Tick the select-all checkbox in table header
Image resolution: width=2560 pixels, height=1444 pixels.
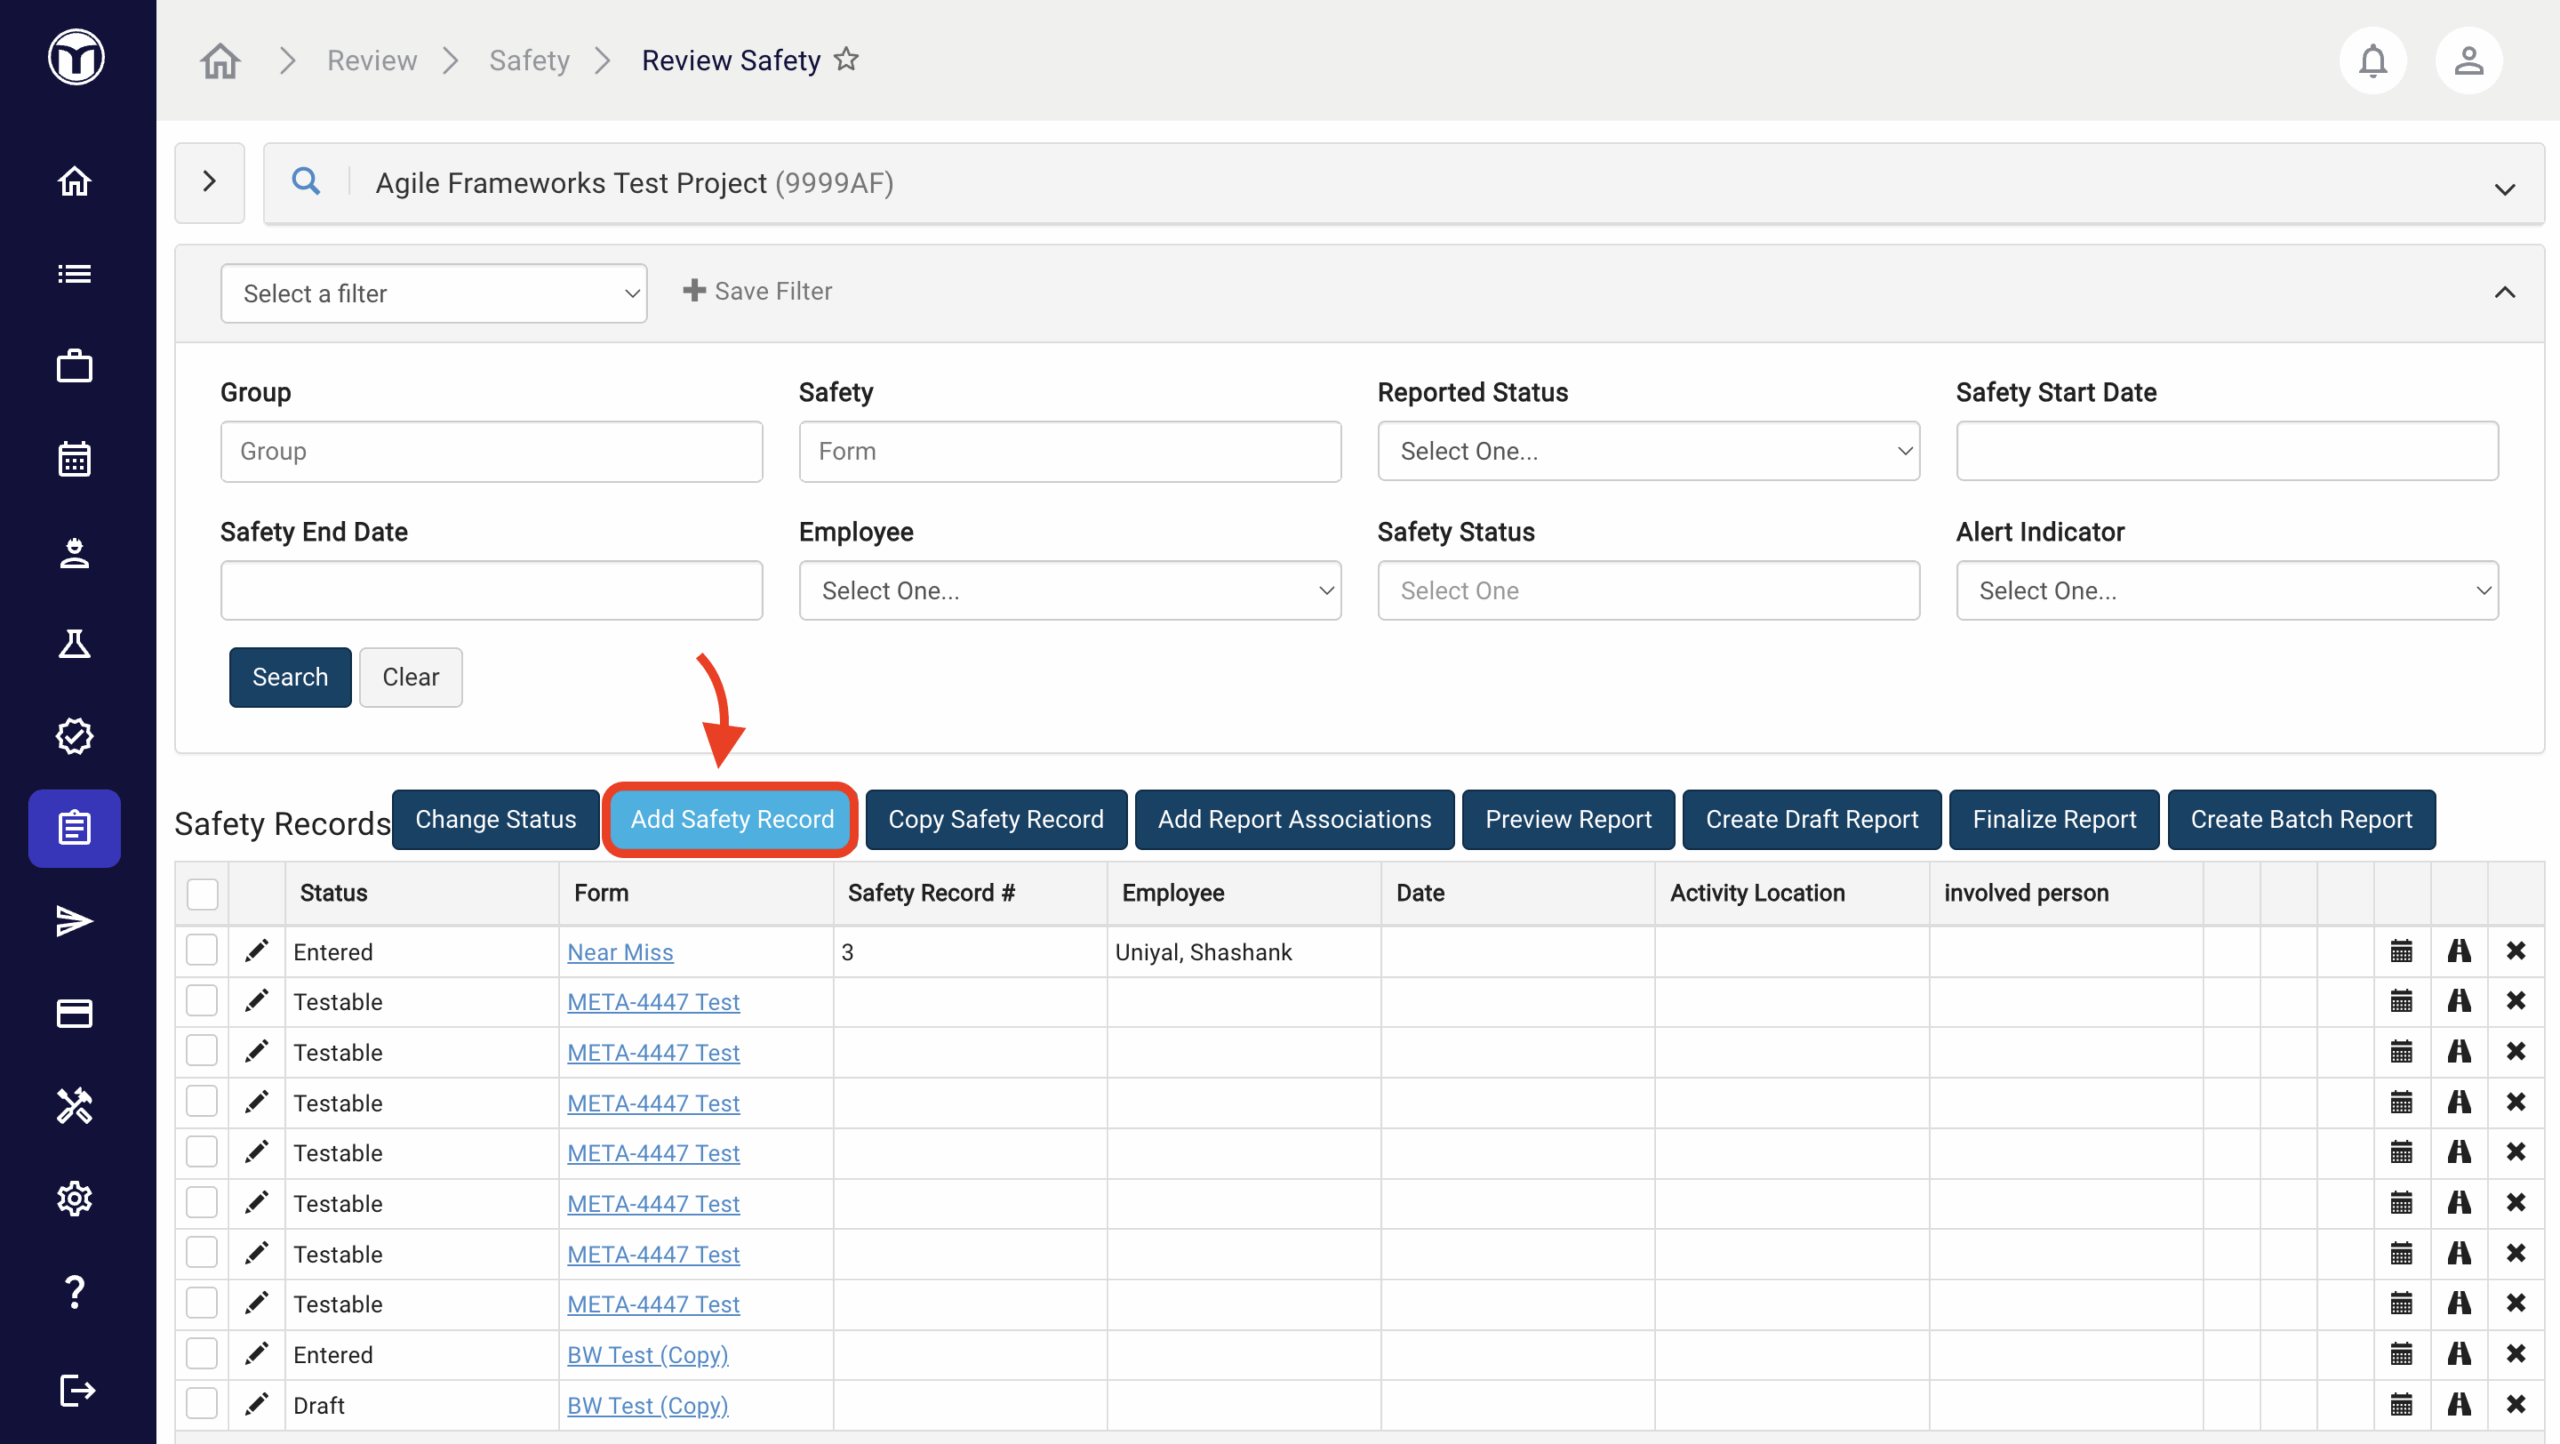202,893
